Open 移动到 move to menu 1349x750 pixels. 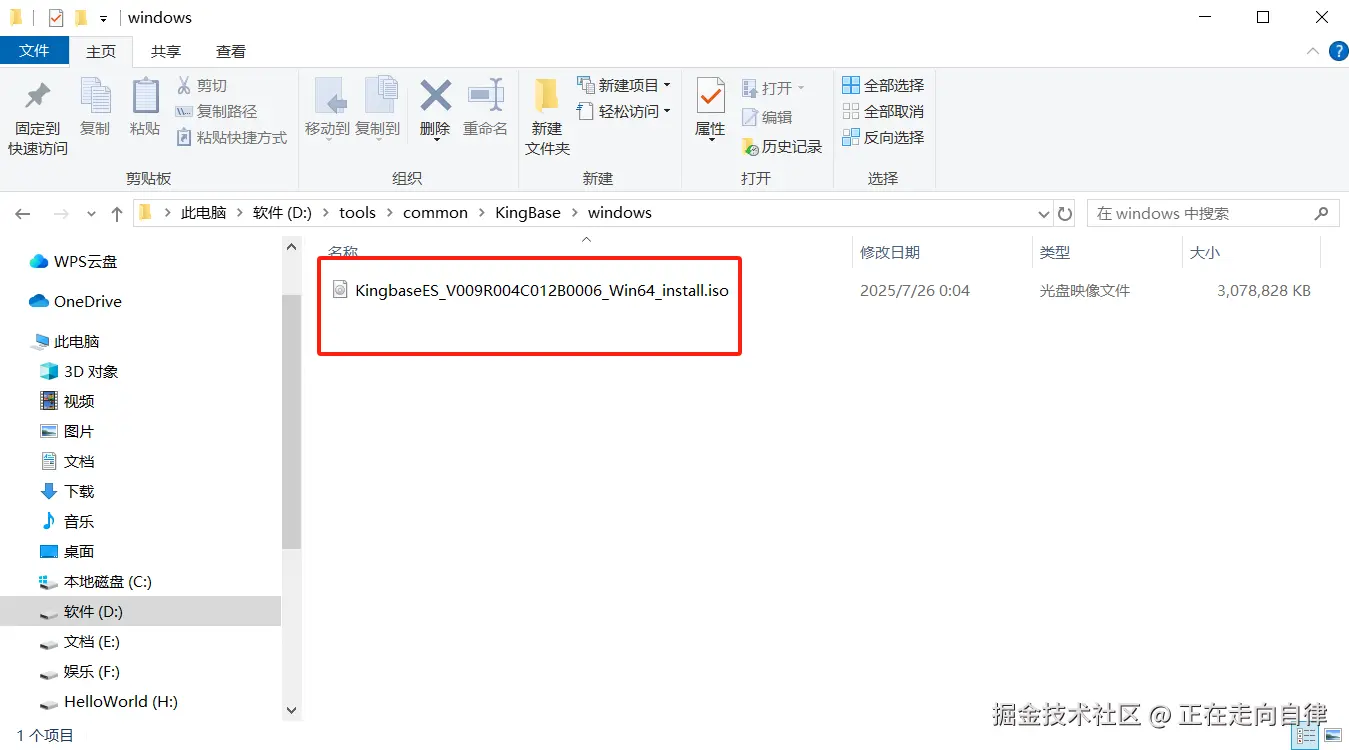tap(327, 110)
